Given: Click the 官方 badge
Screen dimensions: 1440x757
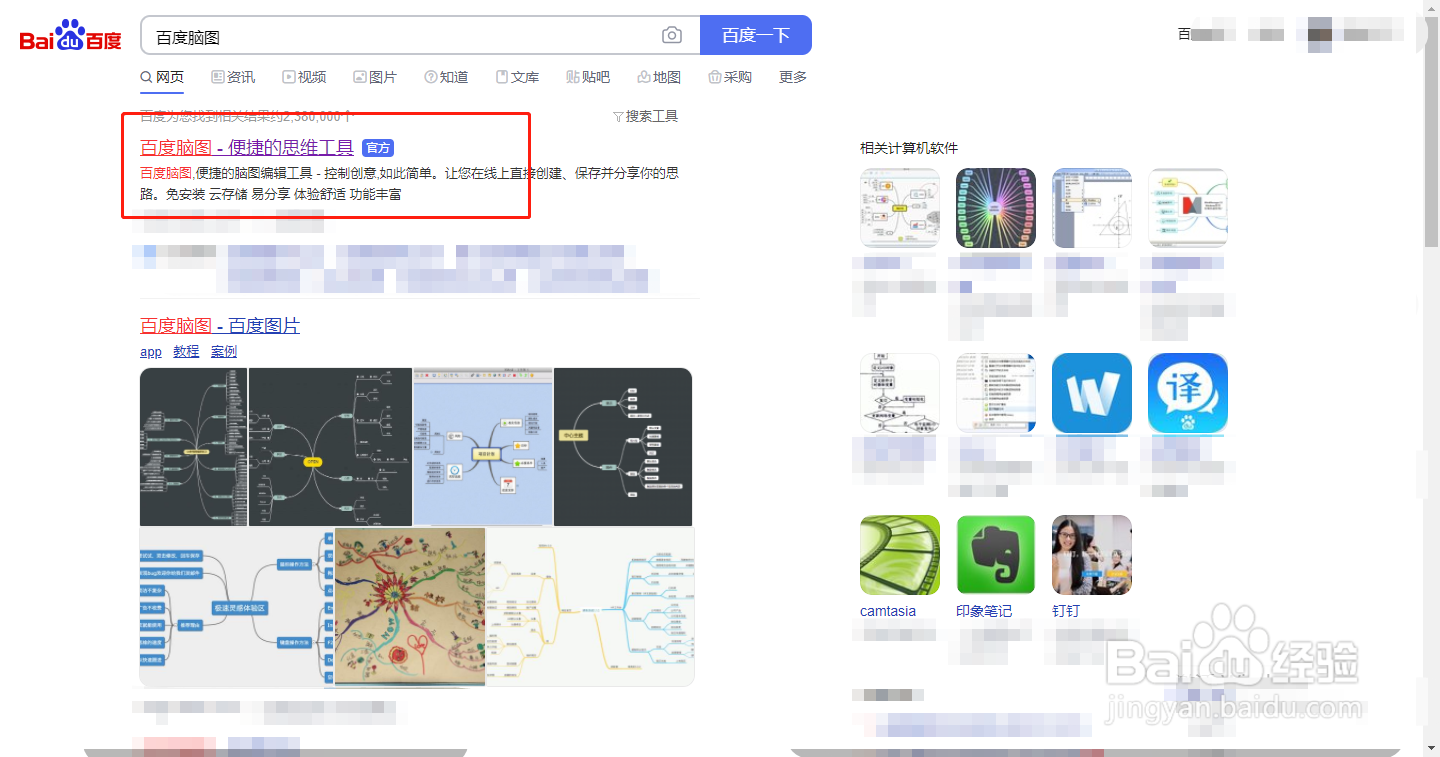Looking at the screenshot, I should click(x=378, y=148).
